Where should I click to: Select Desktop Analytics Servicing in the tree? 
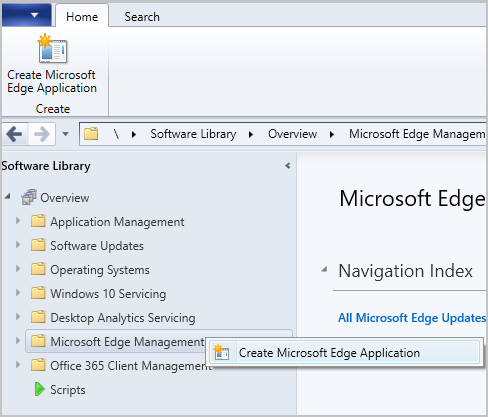click(x=123, y=318)
